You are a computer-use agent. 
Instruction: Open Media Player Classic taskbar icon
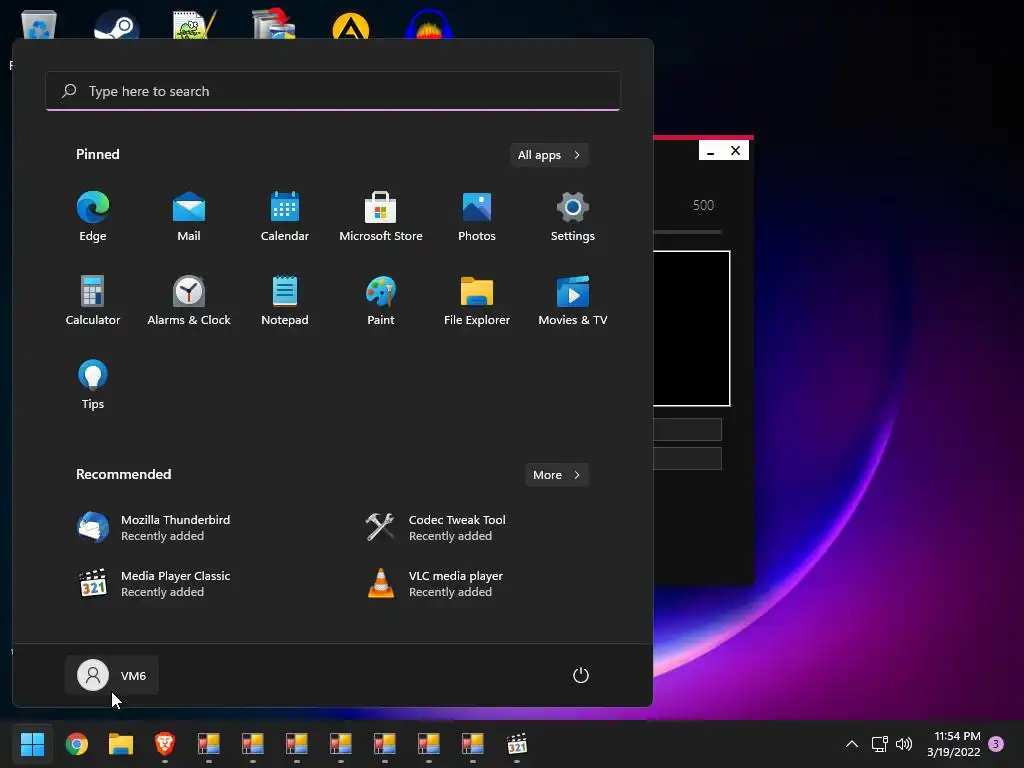click(x=517, y=744)
